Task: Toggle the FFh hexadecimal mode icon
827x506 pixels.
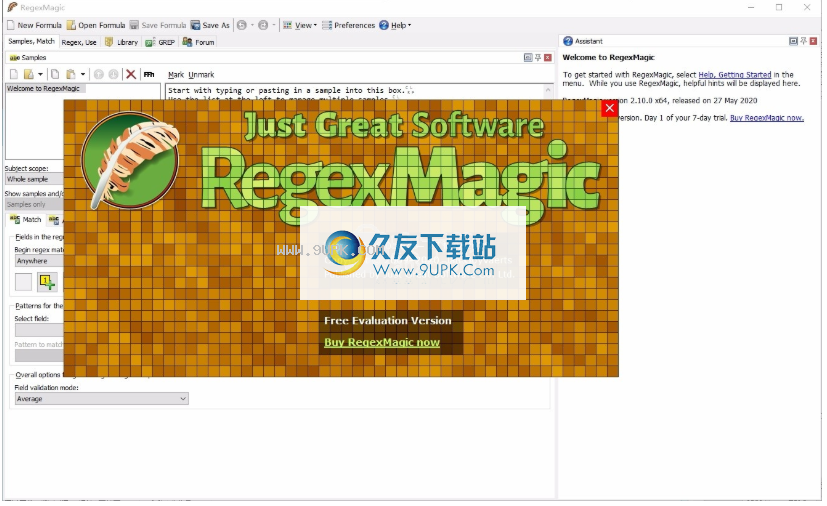Action: (149, 74)
